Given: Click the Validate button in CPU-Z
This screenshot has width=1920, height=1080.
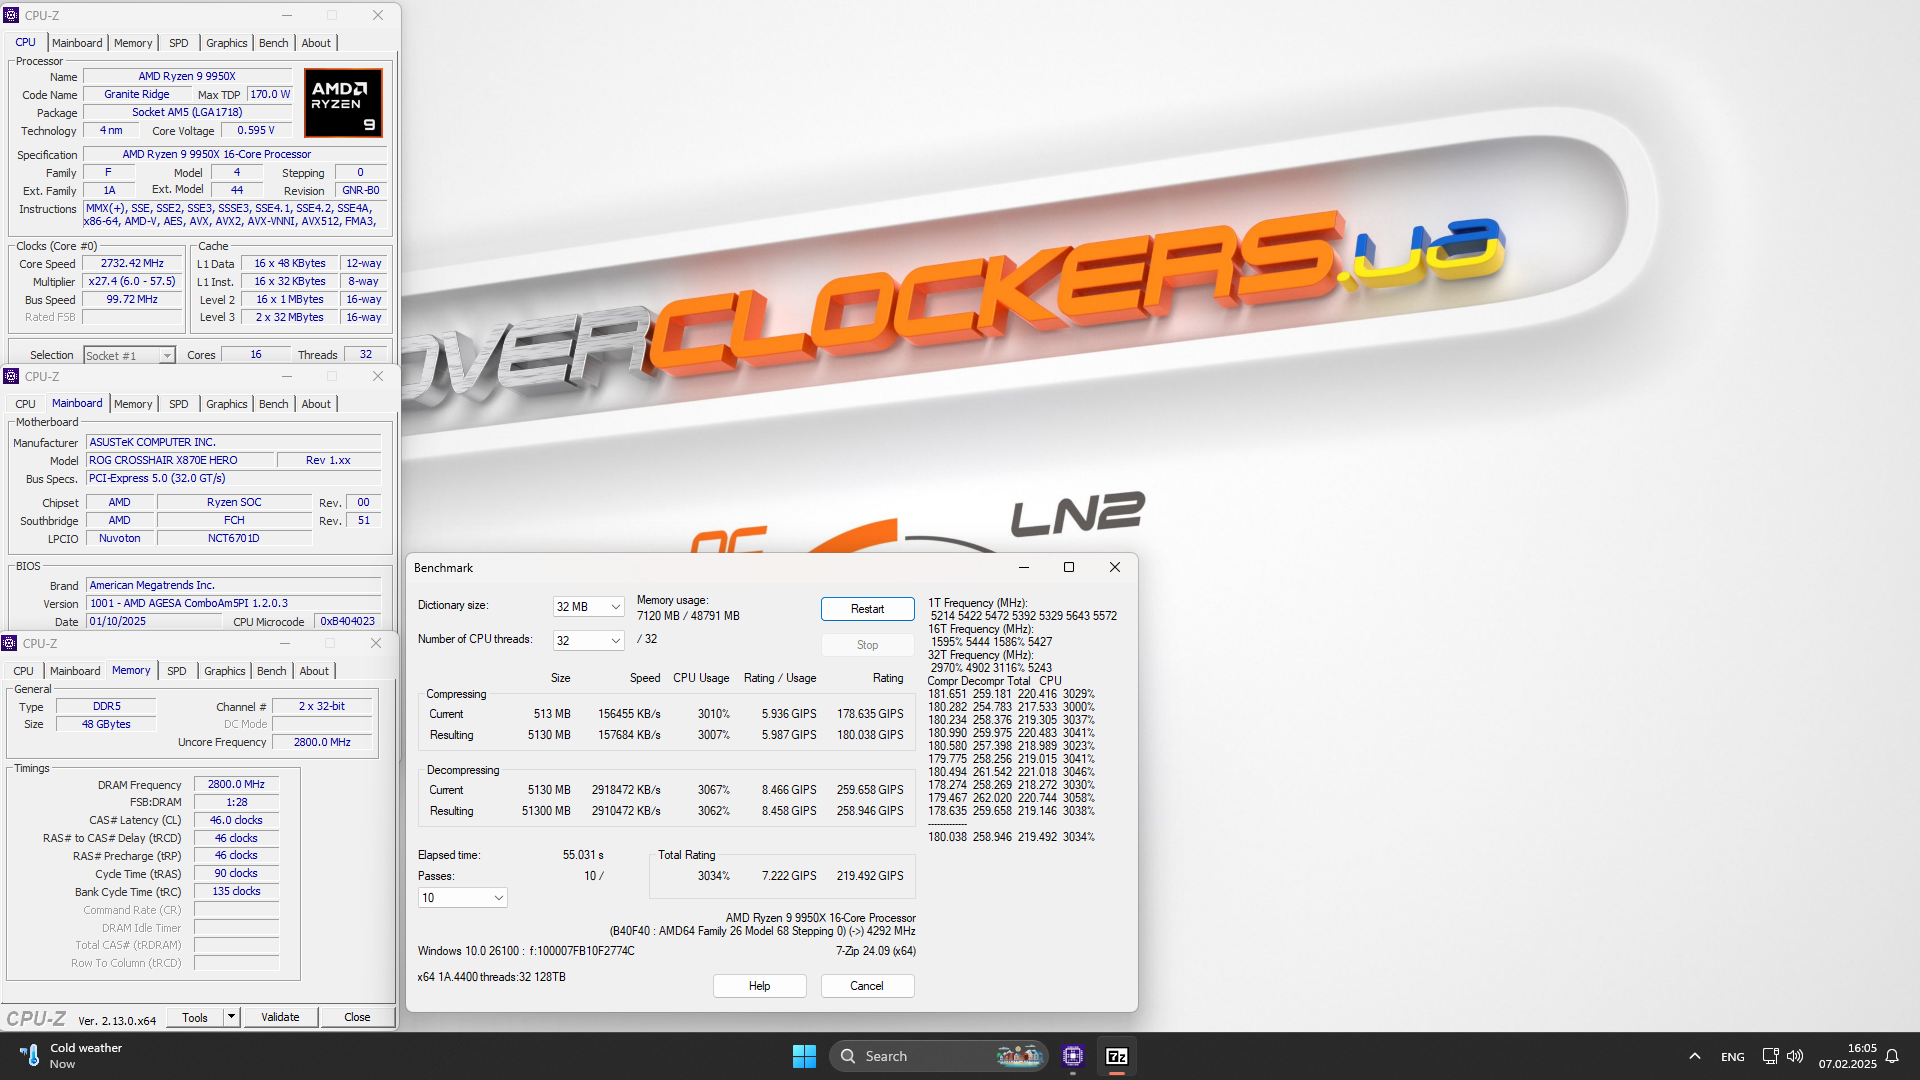Looking at the screenshot, I should coord(280,1017).
